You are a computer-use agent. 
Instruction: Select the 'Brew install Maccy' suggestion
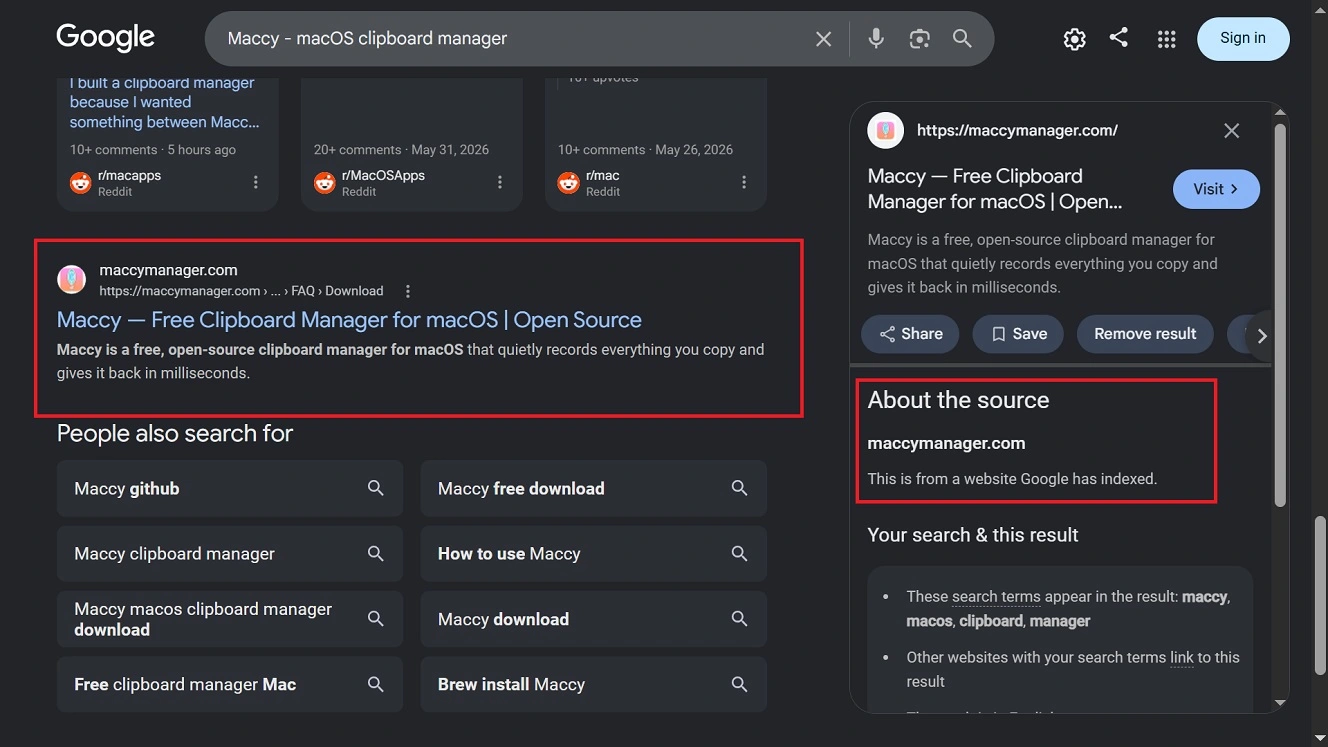click(x=594, y=684)
